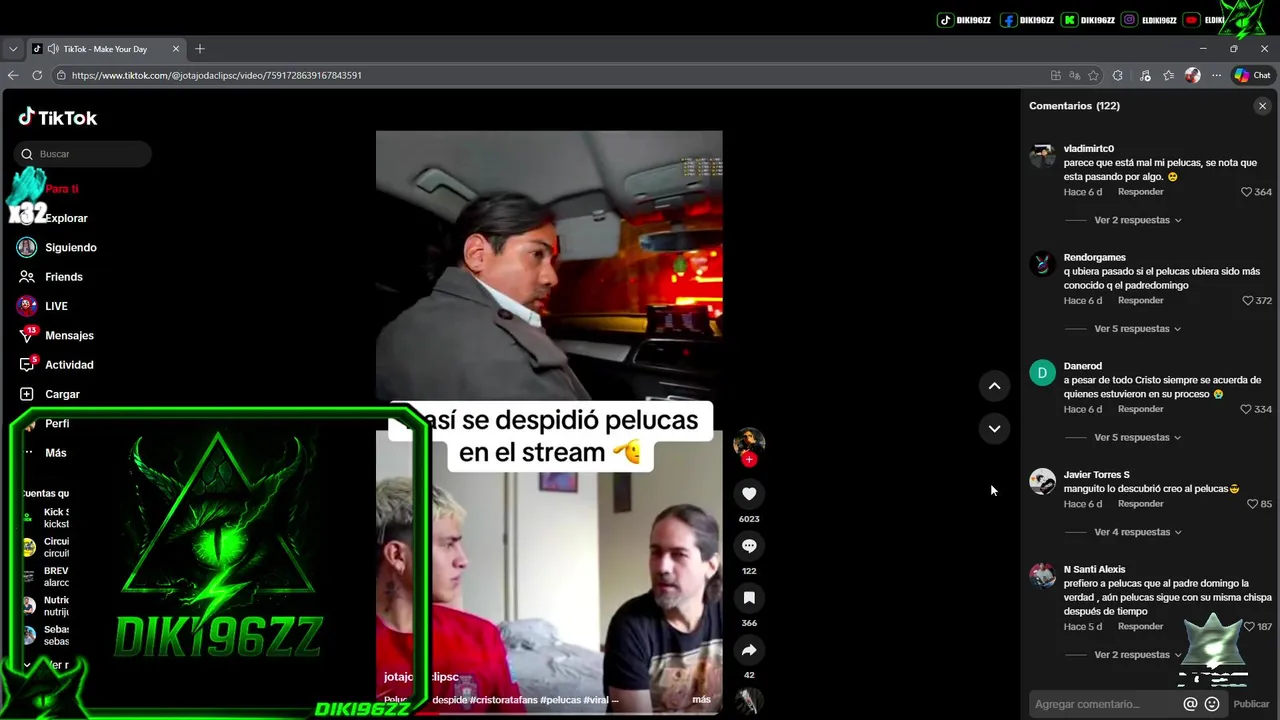1280x720 pixels.
Task: Open the video's comment bubble icon
Action: (749, 545)
